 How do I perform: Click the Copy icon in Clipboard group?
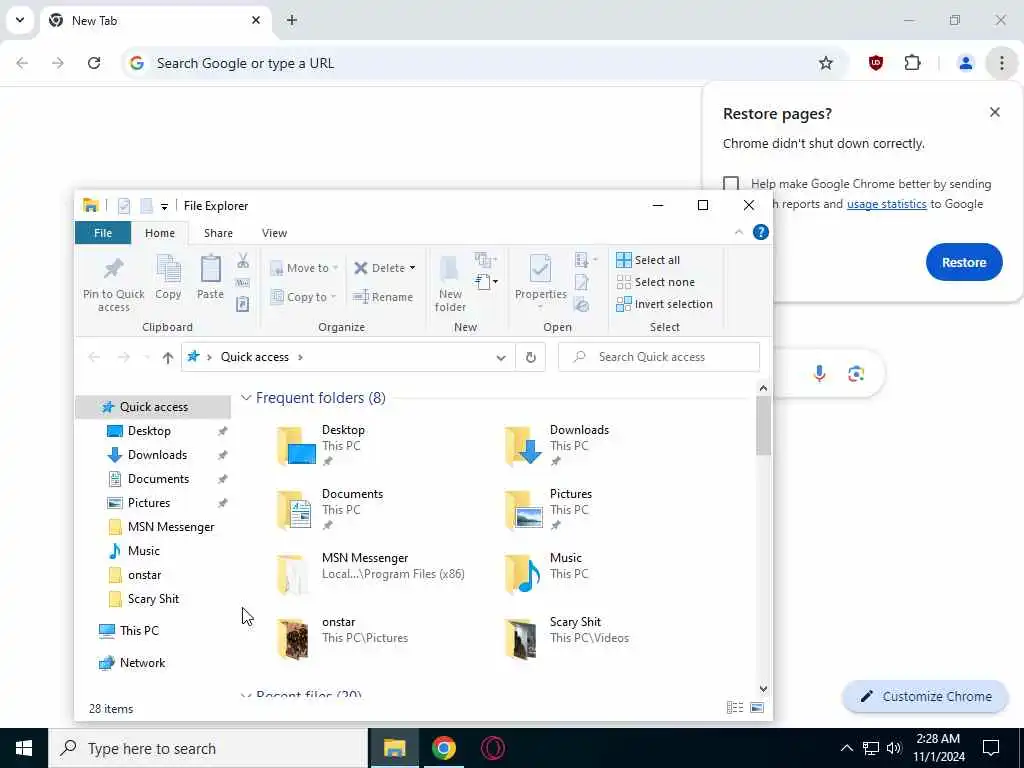coord(168,269)
